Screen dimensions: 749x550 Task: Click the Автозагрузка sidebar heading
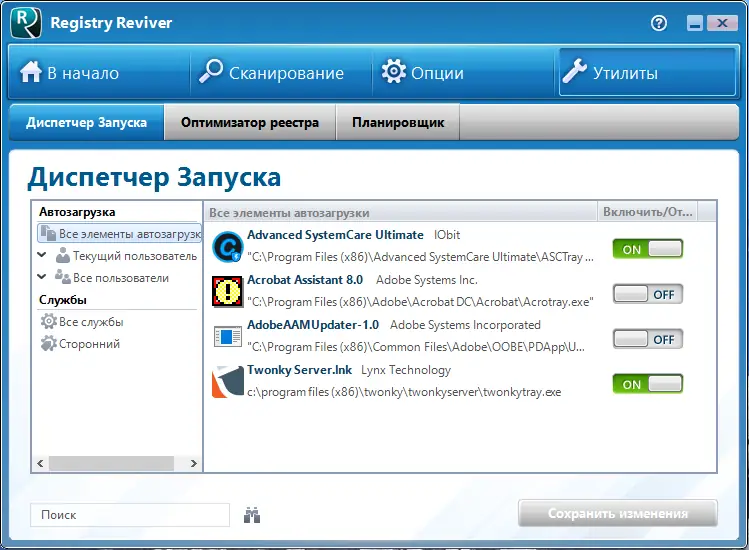pos(77,212)
